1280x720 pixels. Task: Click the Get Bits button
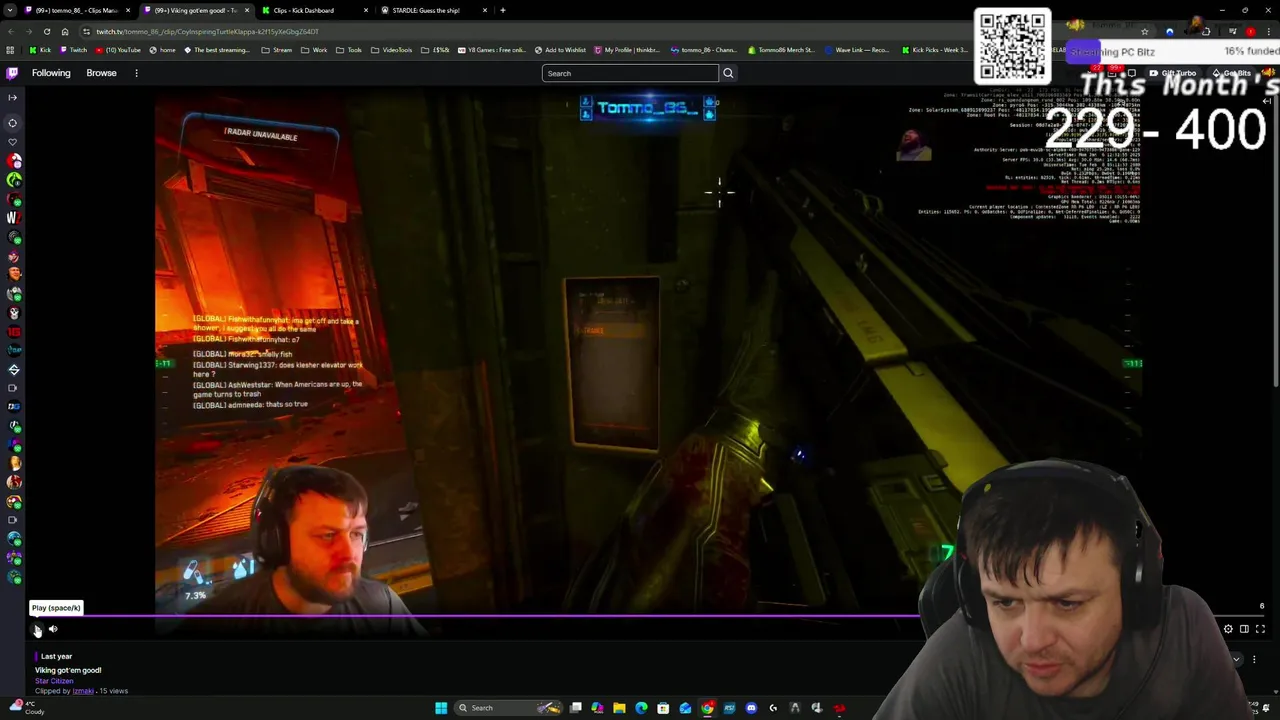(1232, 73)
